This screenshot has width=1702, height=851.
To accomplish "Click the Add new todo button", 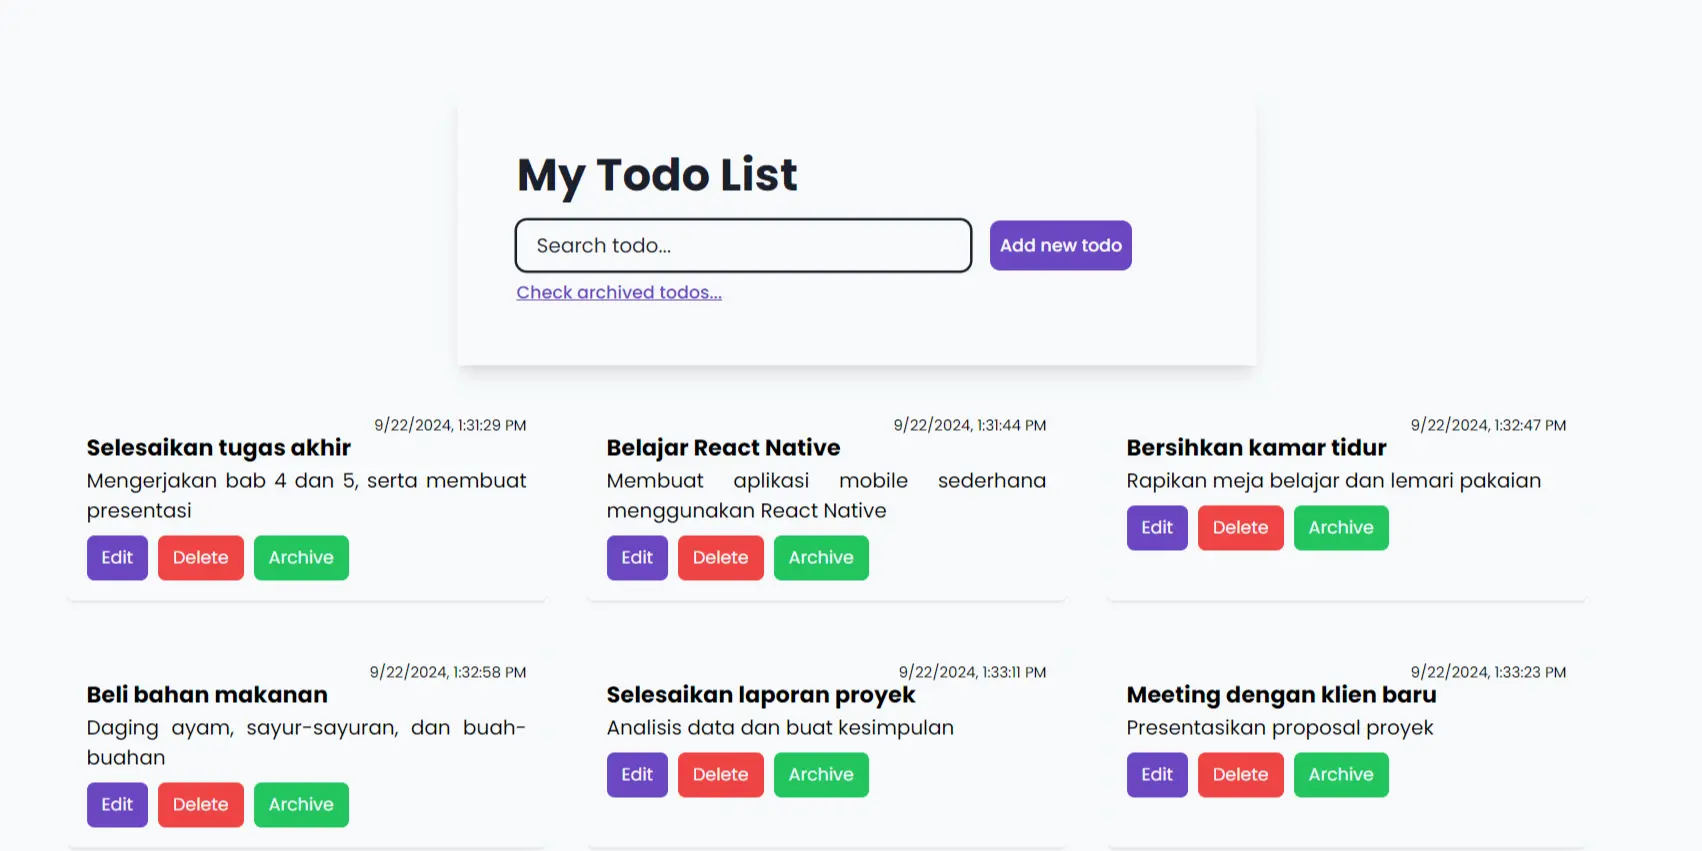I will 1060,245.
